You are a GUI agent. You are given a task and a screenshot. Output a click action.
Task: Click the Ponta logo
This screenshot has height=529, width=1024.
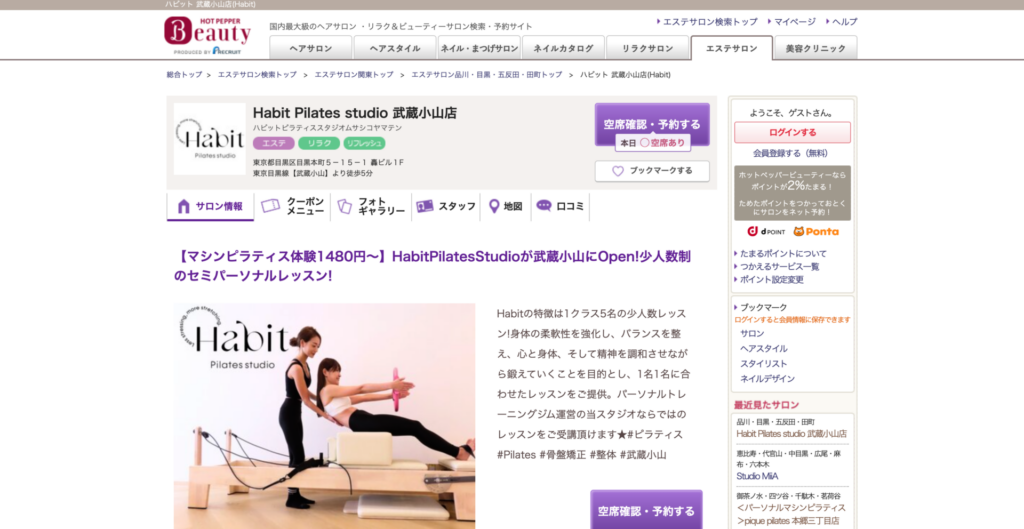tap(816, 231)
